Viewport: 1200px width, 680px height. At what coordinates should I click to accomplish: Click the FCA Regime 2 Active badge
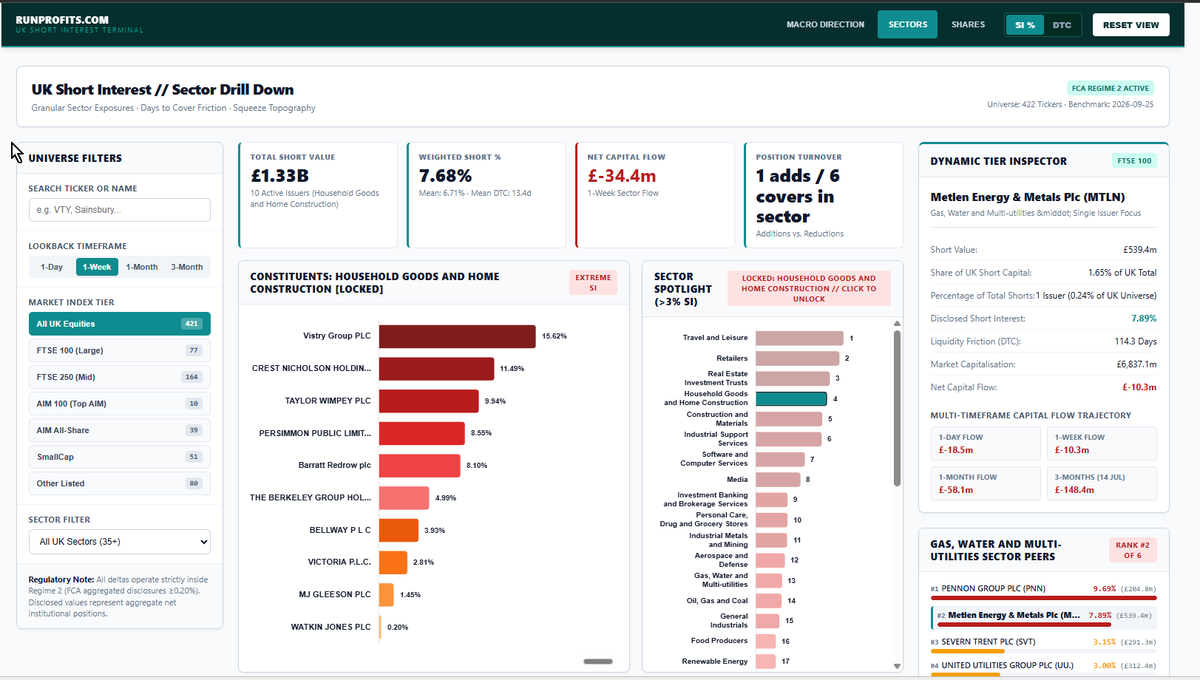coord(1111,88)
